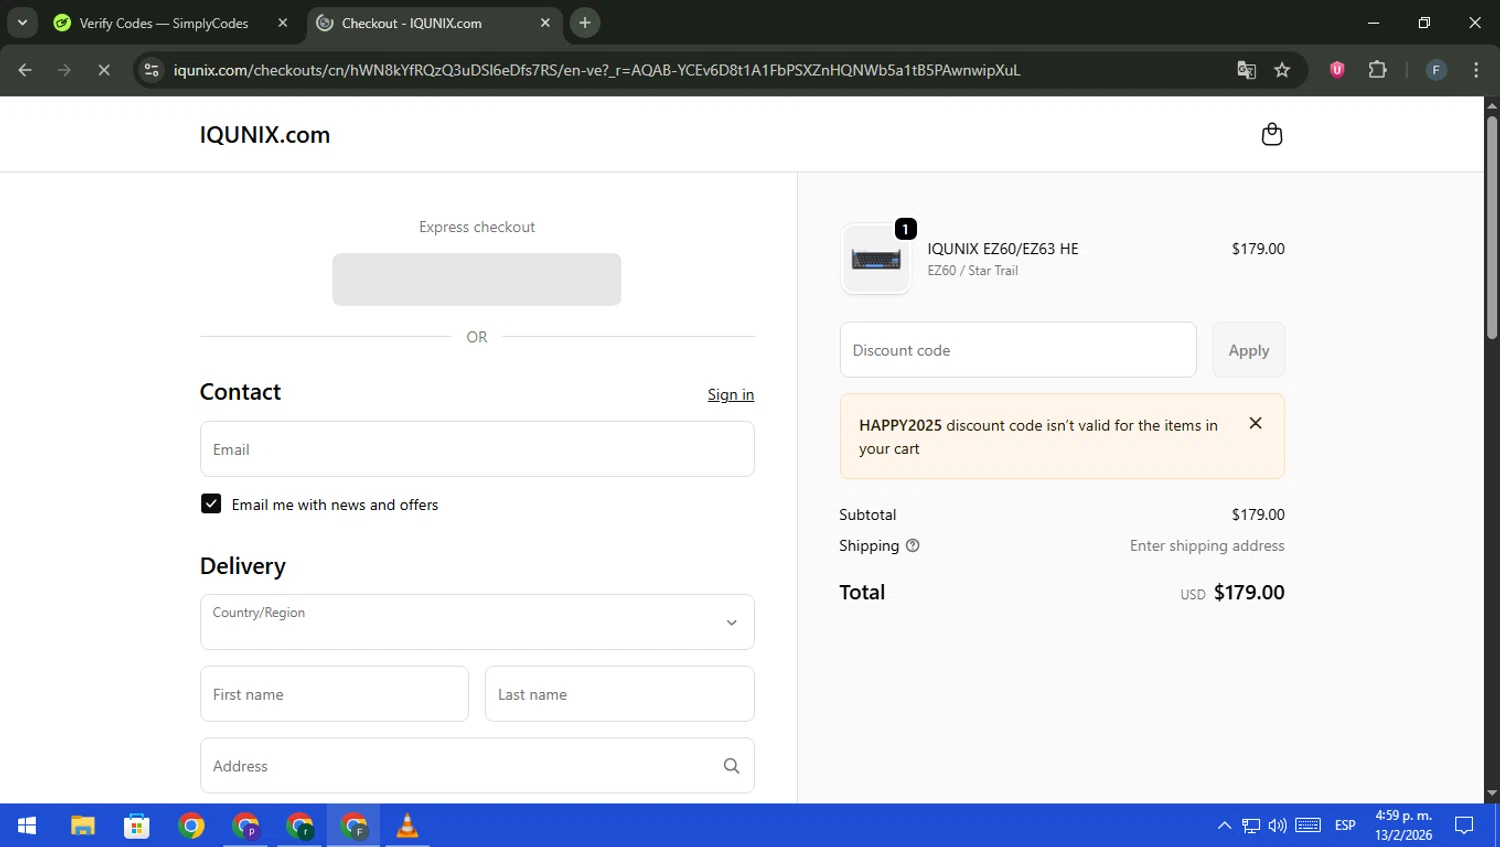Click the translate page icon

coord(1246,70)
